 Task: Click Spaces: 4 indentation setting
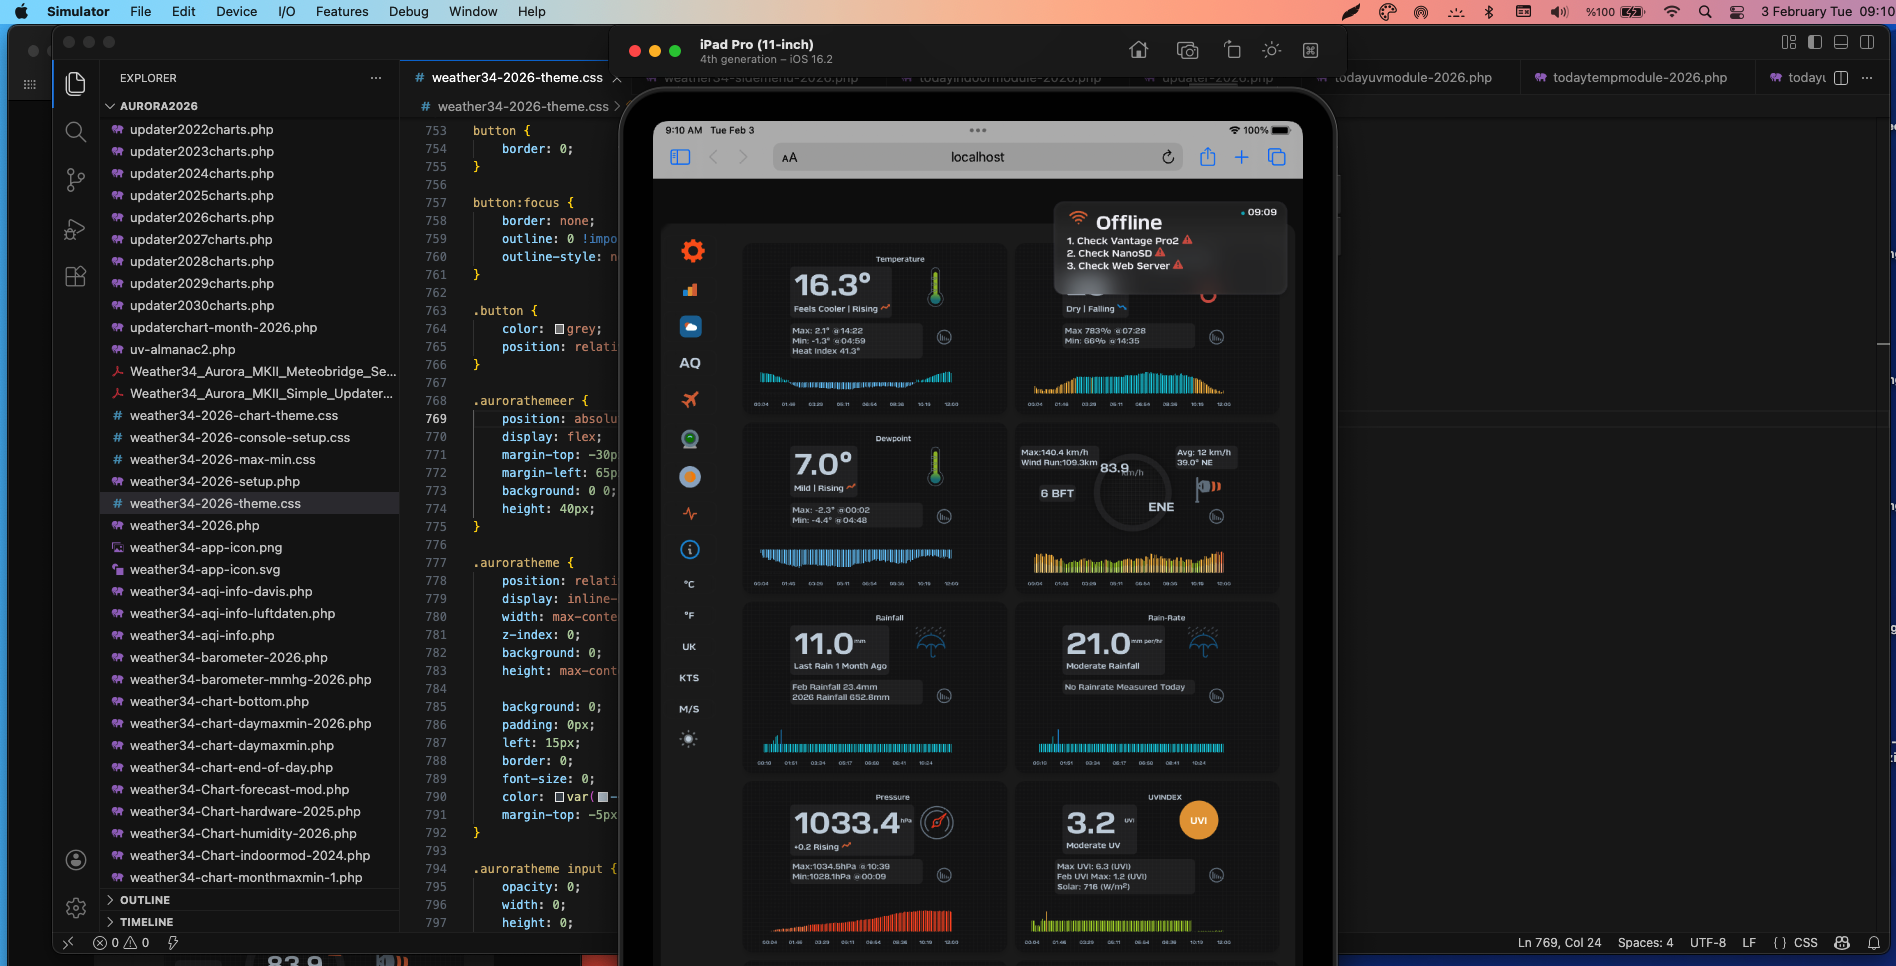[1645, 943]
